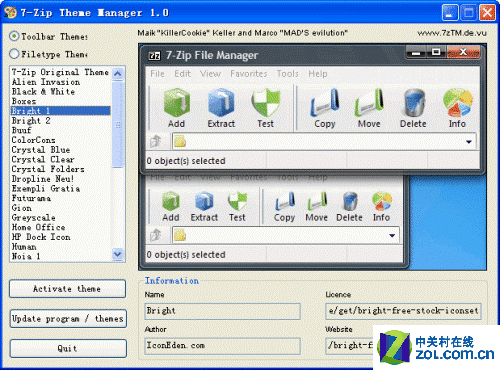Click the Delete bin icon in upper preview
The width and height of the screenshot is (500, 370).
[x=413, y=102]
